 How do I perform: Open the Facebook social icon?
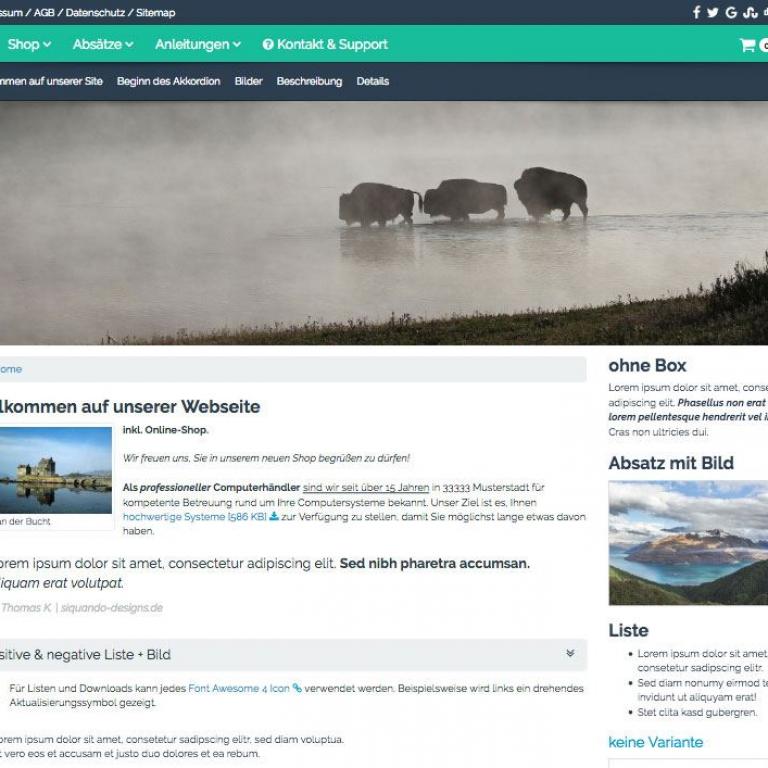[697, 13]
